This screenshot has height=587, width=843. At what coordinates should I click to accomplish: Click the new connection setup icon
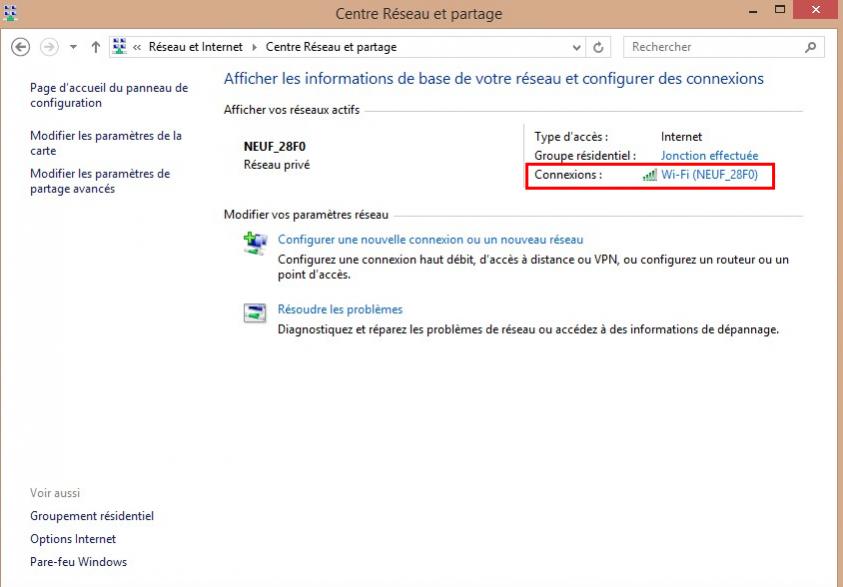[x=256, y=243]
